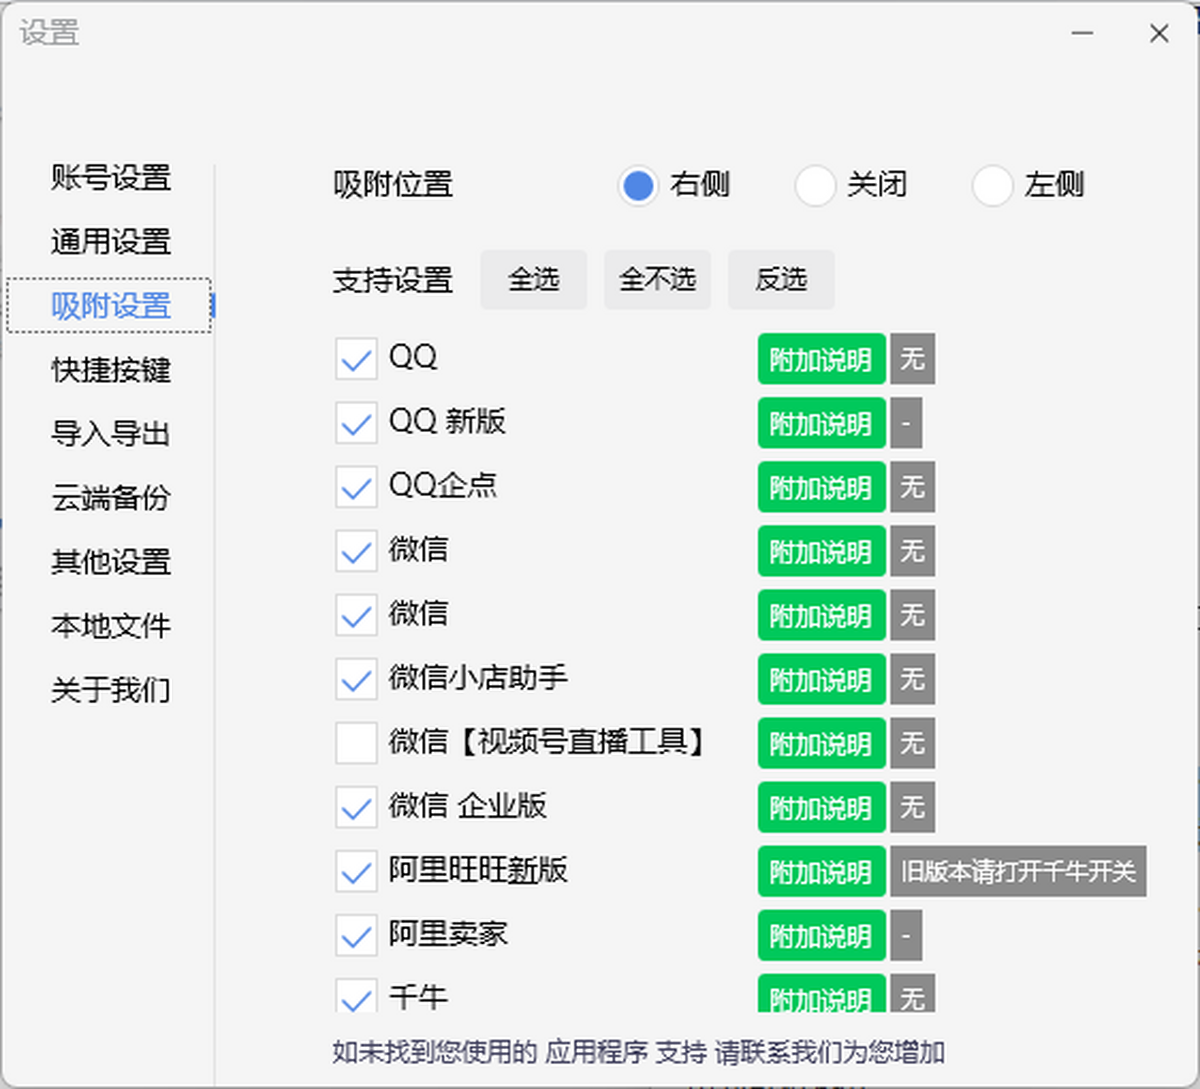The height and width of the screenshot is (1089, 1200).
Task: Click 附加说明 for 微信小店助手
Action: click(x=821, y=679)
